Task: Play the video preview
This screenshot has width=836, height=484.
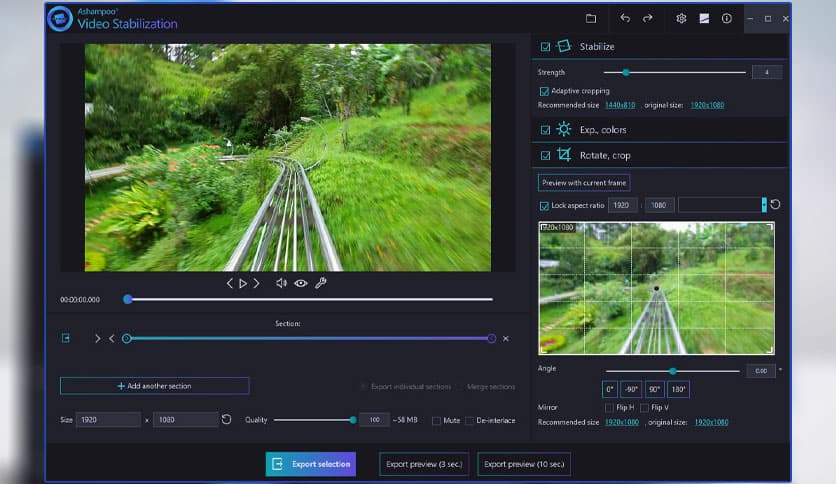Action: 243,283
